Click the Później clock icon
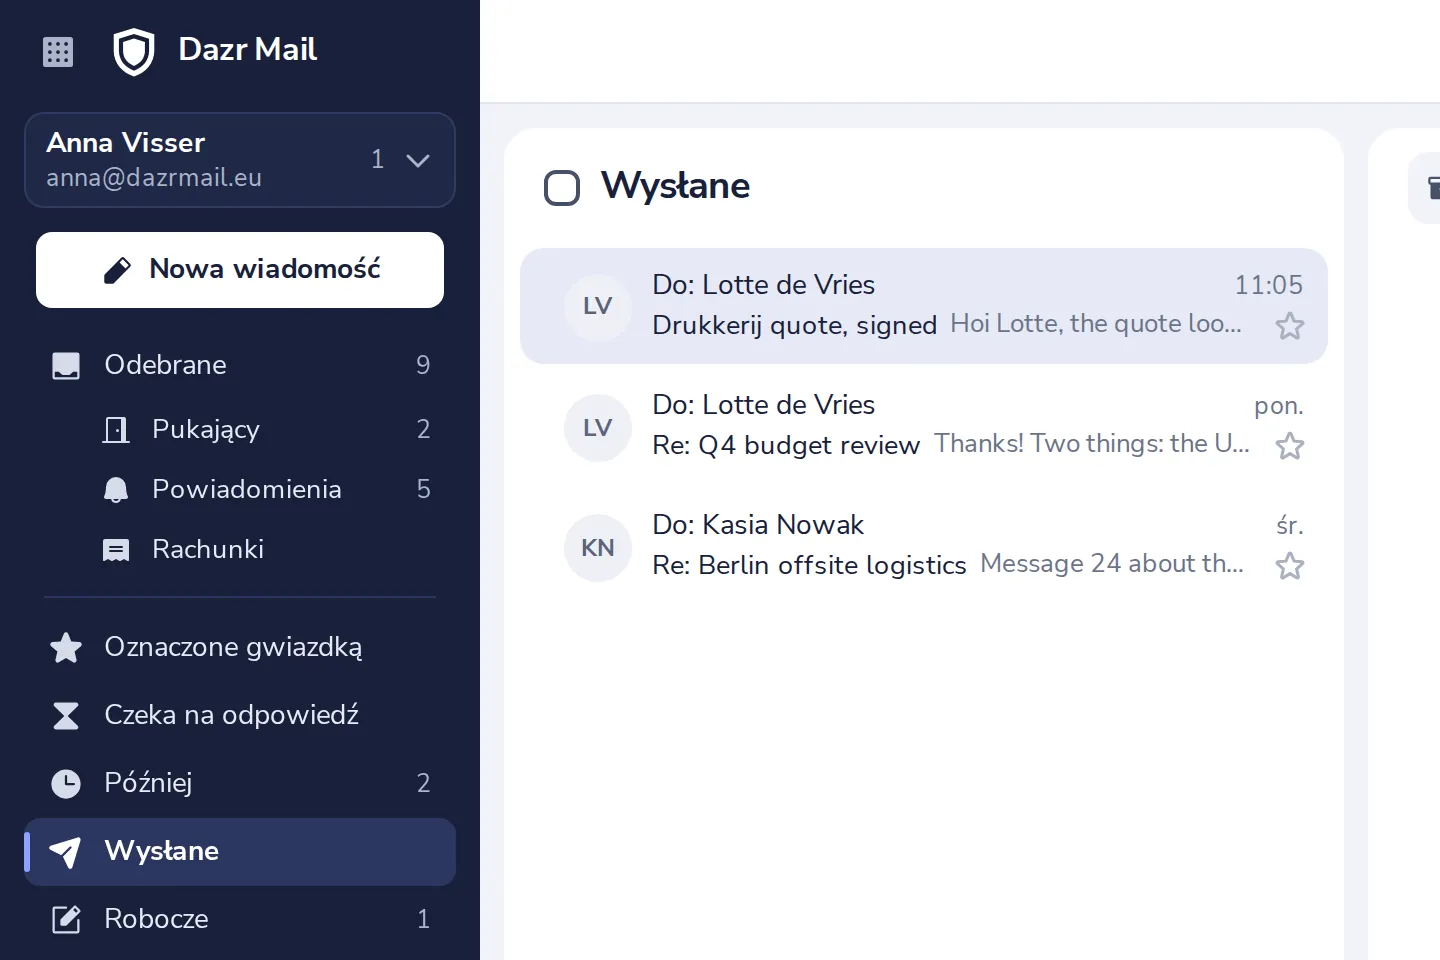Image resolution: width=1440 pixels, height=960 pixels. (66, 784)
